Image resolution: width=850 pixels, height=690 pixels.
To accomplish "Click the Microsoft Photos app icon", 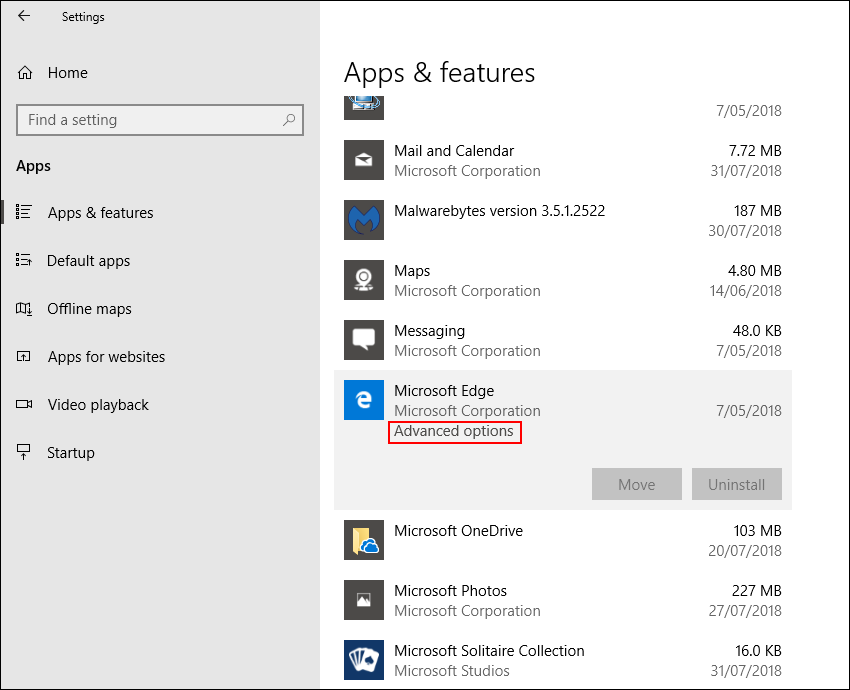I will pos(364,600).
